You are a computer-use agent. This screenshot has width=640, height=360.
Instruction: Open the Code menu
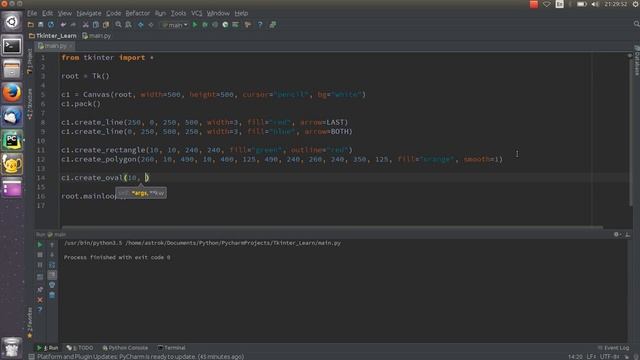(113, 13)
